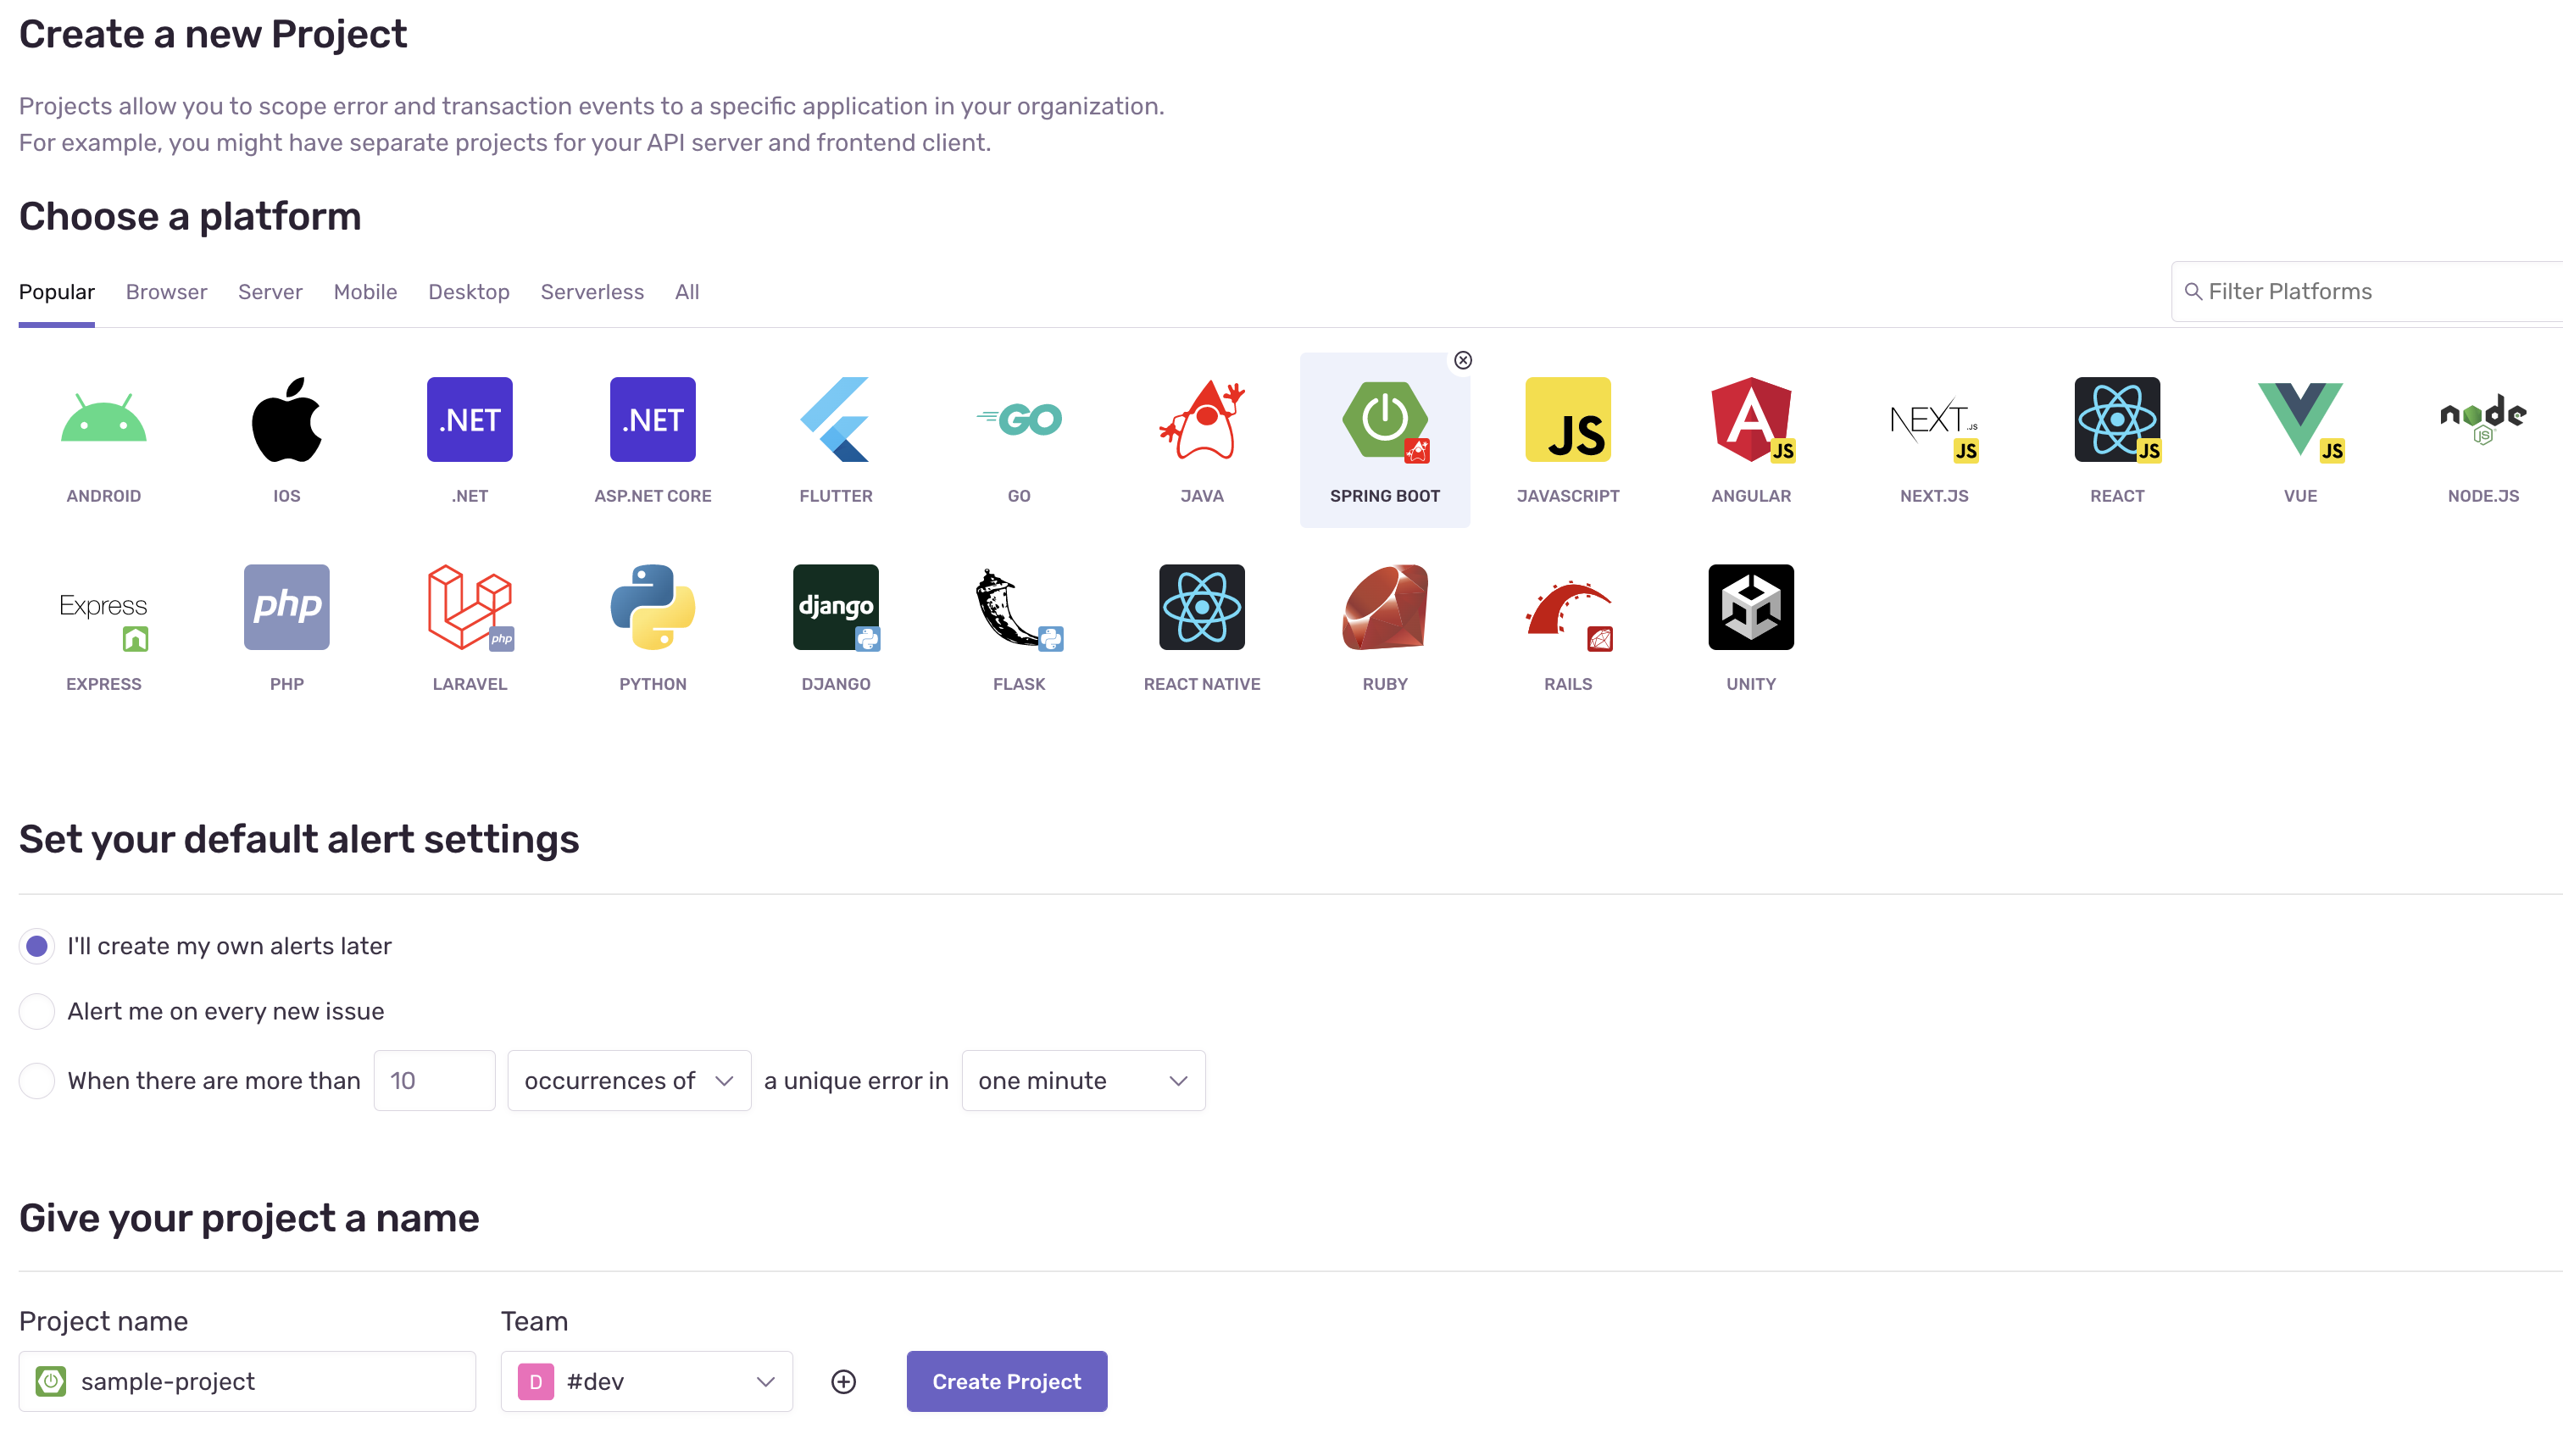Open the Team #dev dropdown
The image size is (2563, 1456).
[646, 1381]
